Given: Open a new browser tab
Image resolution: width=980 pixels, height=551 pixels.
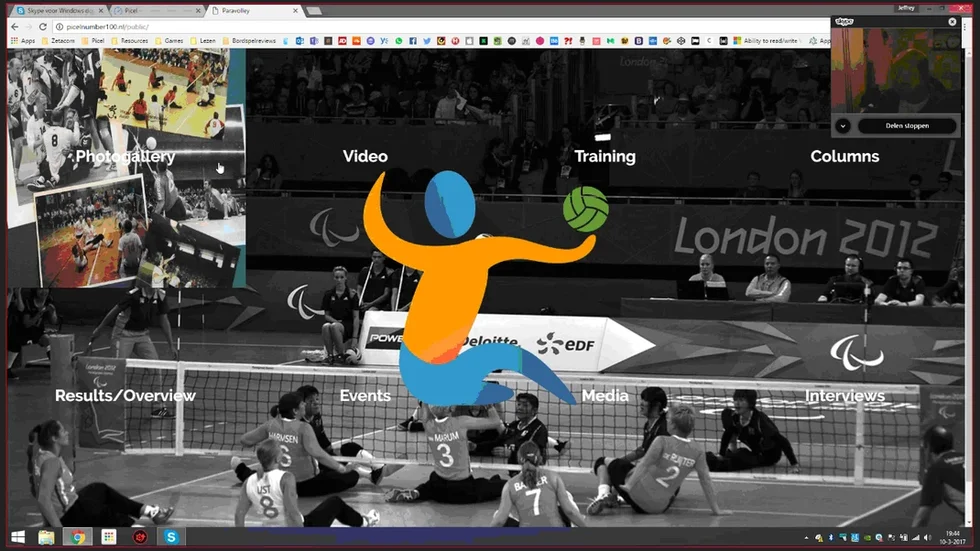Looking at the screenshot, I should tap(314, 11).
